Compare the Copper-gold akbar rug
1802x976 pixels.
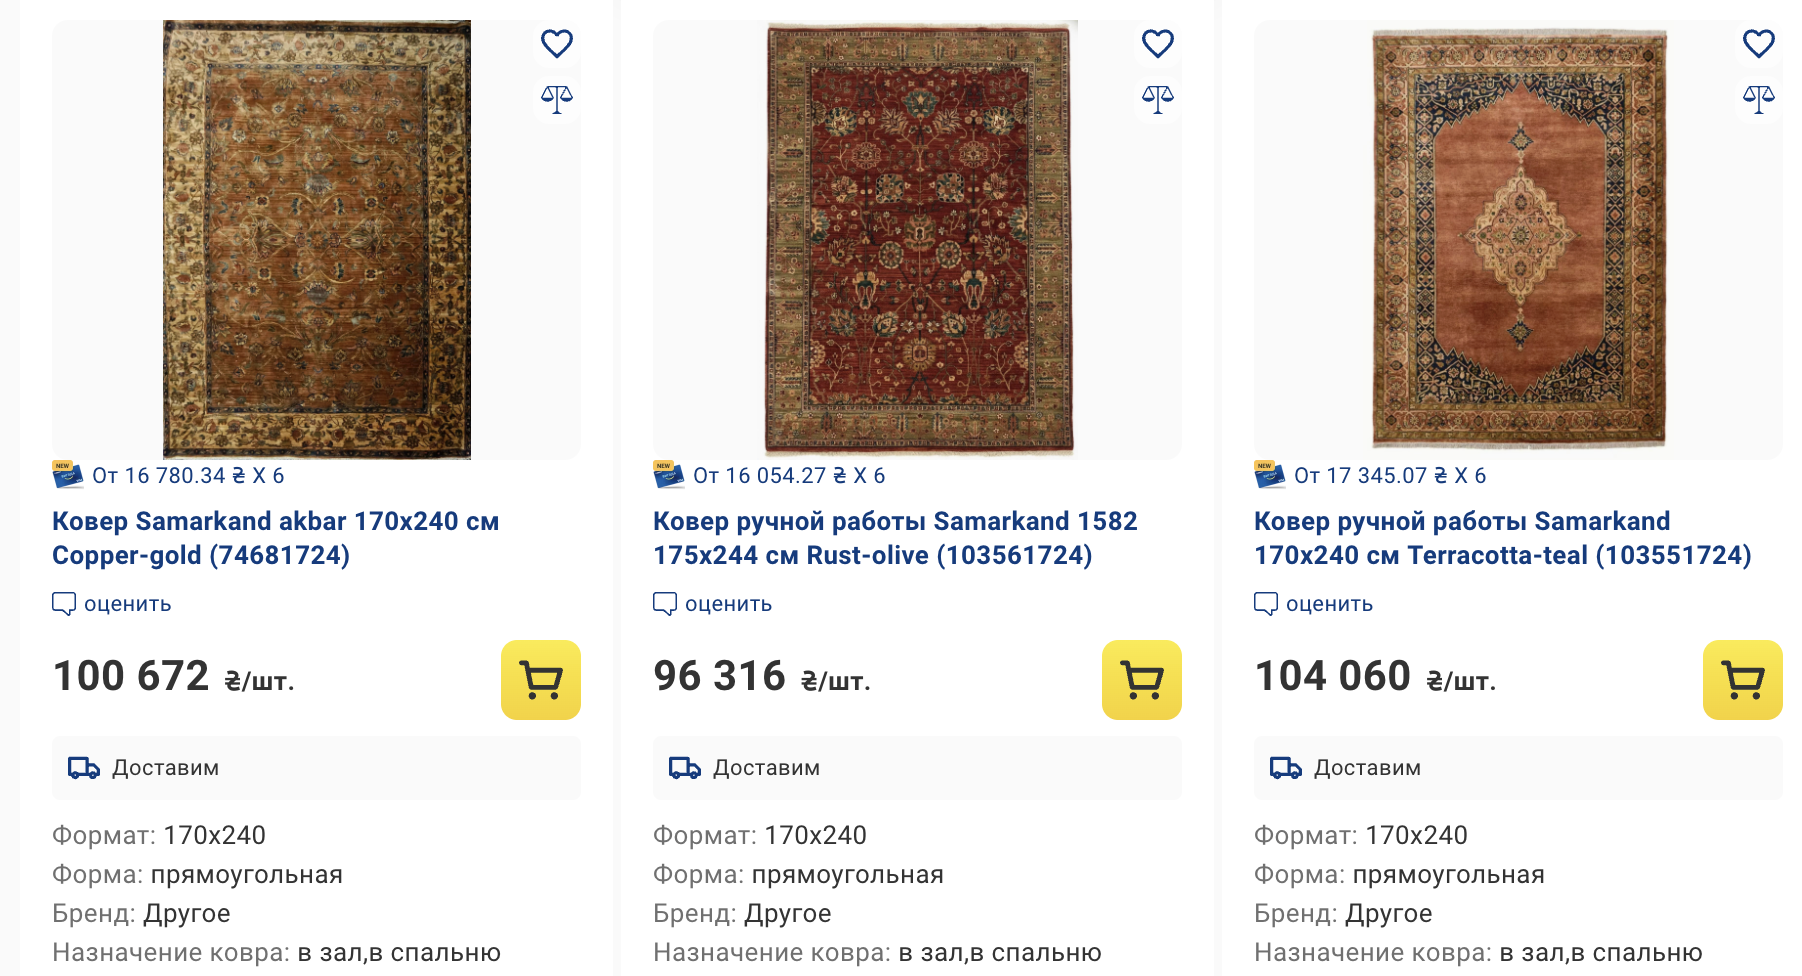(x=556, y=98)
